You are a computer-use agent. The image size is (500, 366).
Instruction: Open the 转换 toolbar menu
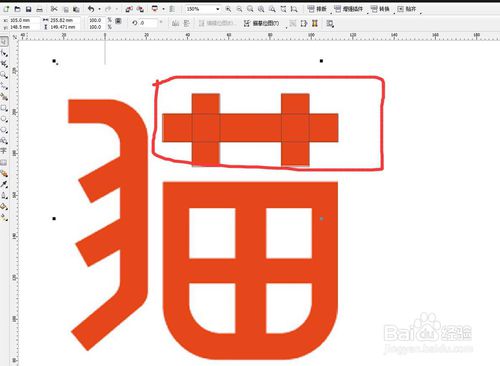[x=381, y=9]
